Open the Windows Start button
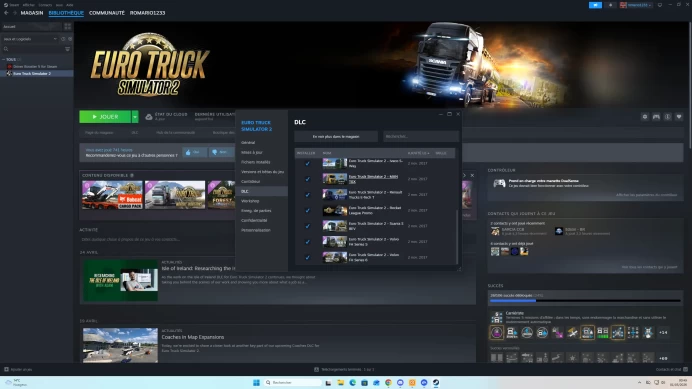The height and width of the screenshot is (389, 692). (x=256, y=382)
